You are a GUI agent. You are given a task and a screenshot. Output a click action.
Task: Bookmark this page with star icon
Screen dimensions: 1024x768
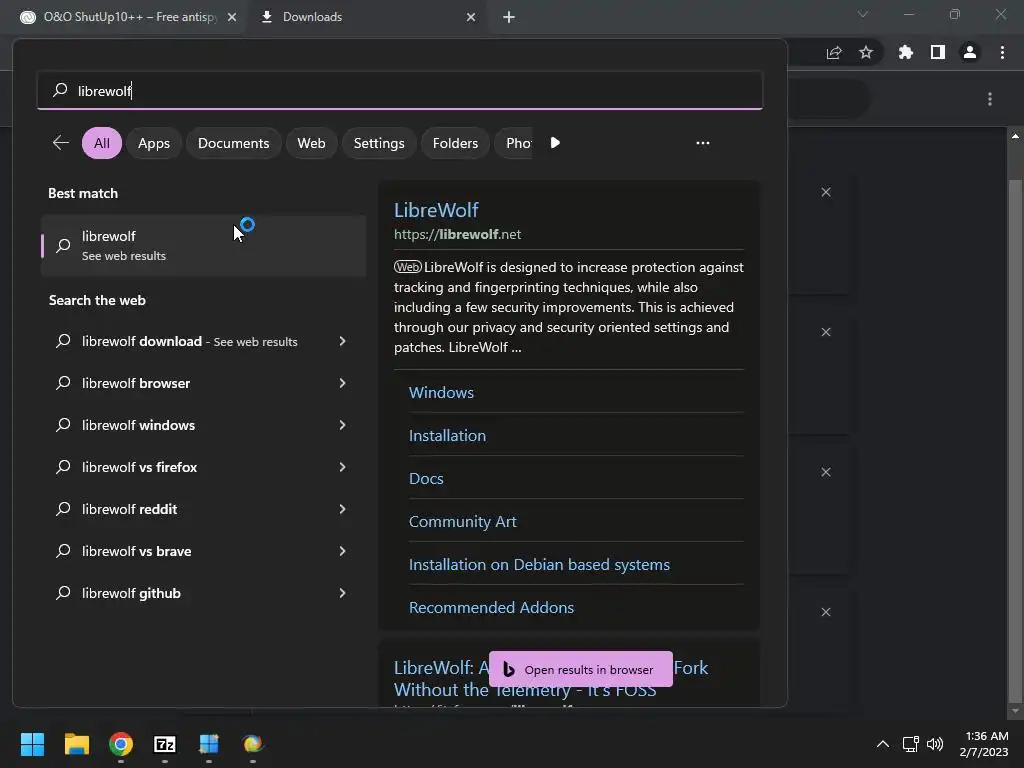click(x=866, y=52)
